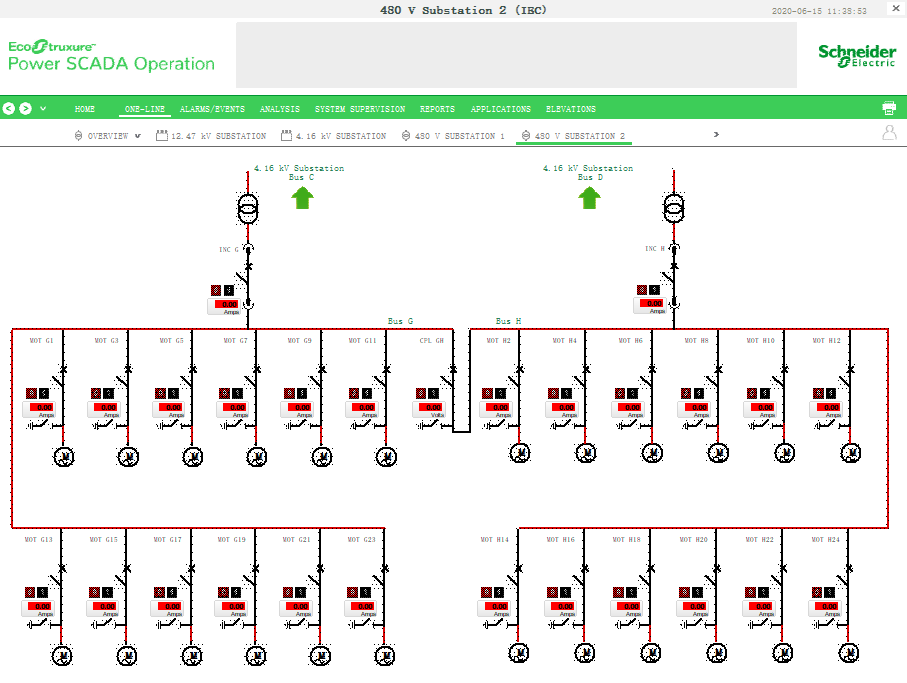Open SYSTEM SUPERVISION menu
This screenshot has height=683, width=907.
coord(360,109)
